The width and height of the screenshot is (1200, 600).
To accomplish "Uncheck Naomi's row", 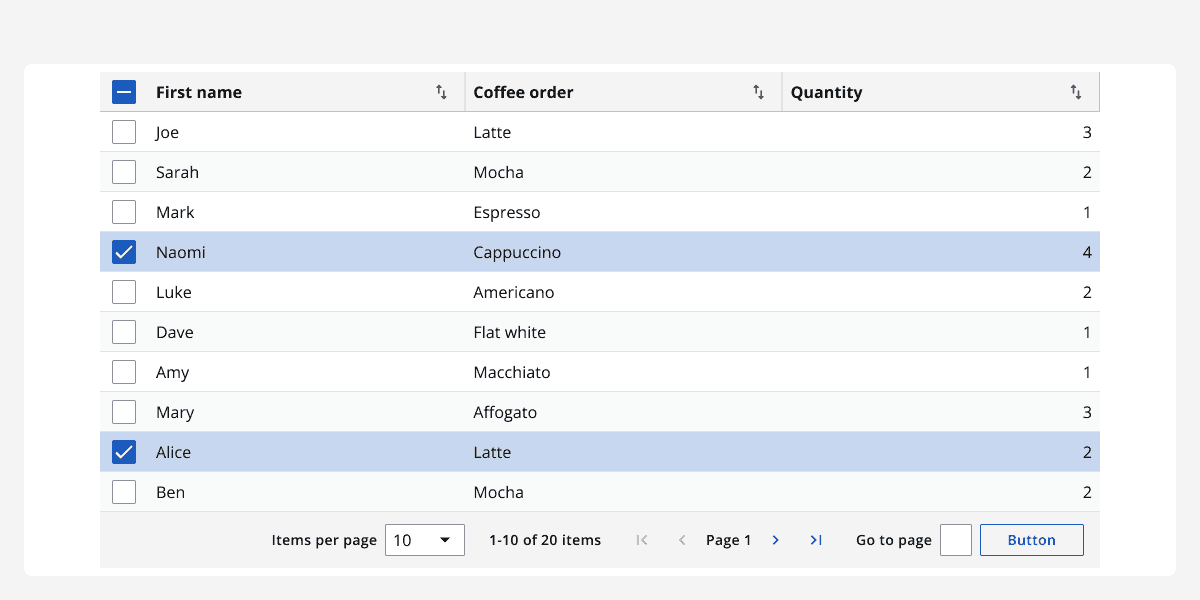I will coord(123,251).
